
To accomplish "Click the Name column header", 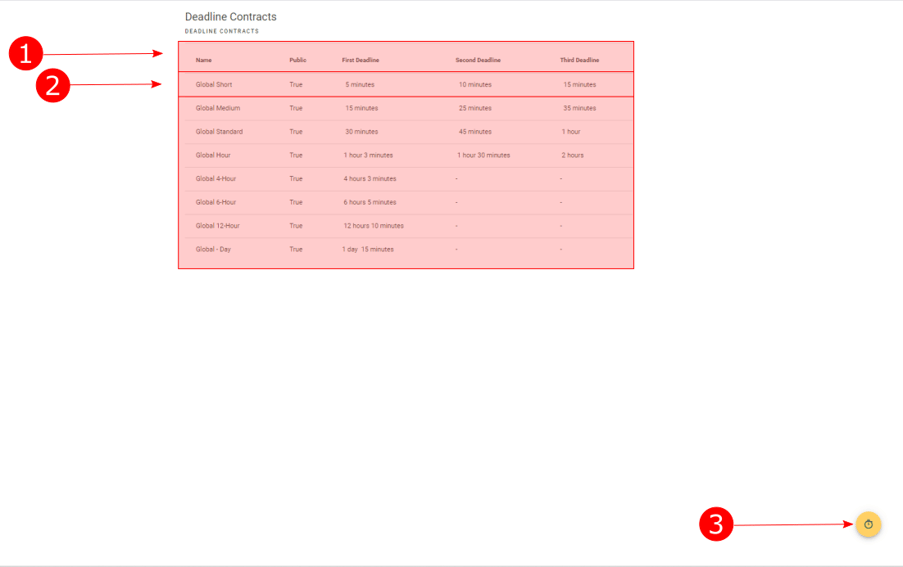I will pos(204,60).
